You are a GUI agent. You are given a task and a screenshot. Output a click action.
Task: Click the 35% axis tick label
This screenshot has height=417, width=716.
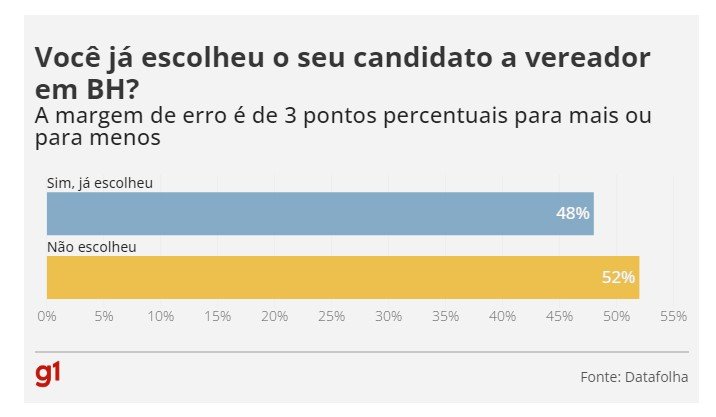pos(446,316)
